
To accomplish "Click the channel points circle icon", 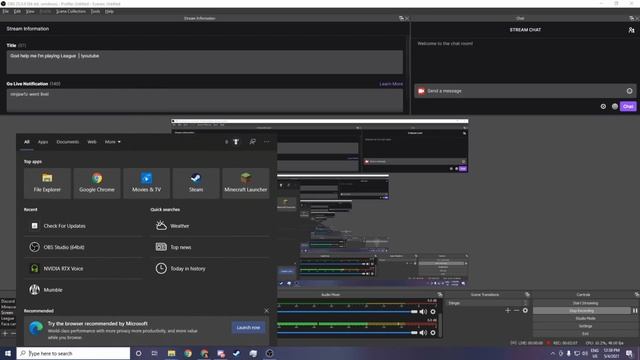I will pyautogui.click(x=615, y=107).
